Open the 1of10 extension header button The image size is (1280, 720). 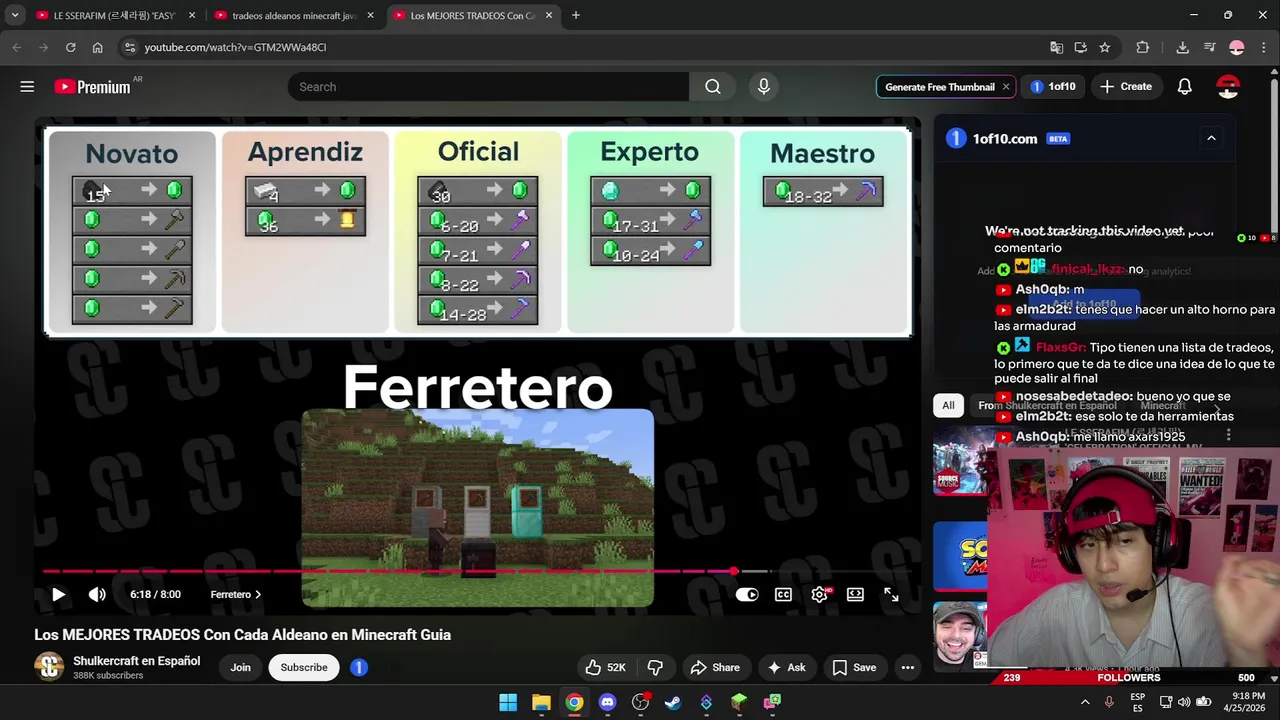click(x=1053, y=87)
